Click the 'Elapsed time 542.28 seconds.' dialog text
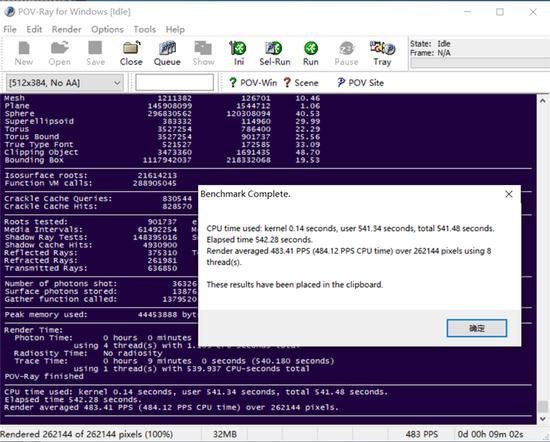 click(x=259, y=240)
